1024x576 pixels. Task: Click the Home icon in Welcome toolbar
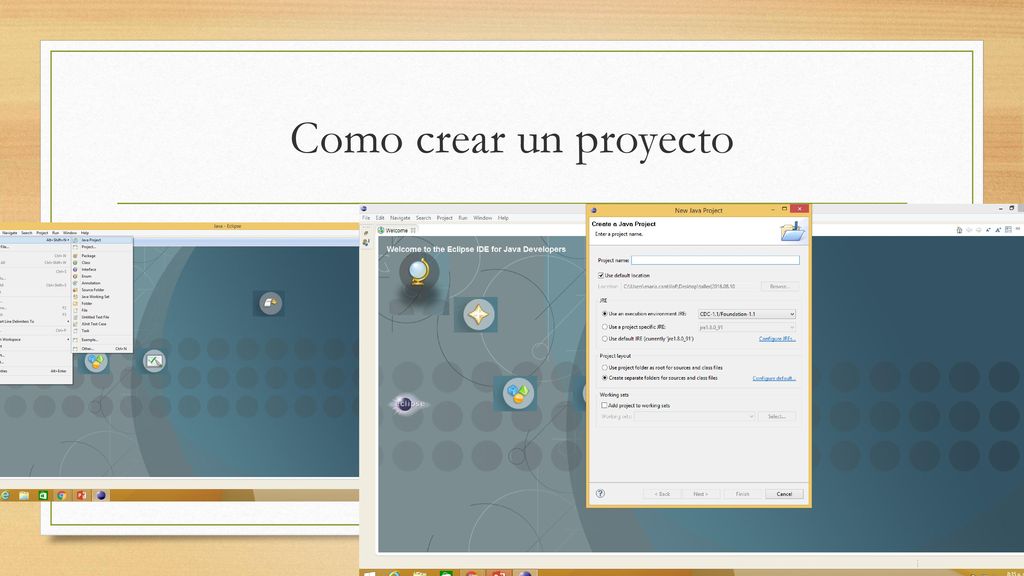tap(959, 230)
